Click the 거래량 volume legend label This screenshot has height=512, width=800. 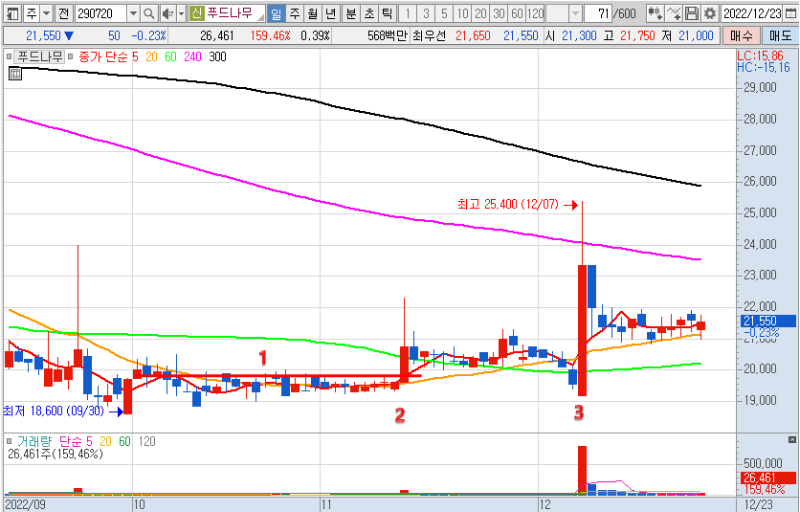coord(35,441)
